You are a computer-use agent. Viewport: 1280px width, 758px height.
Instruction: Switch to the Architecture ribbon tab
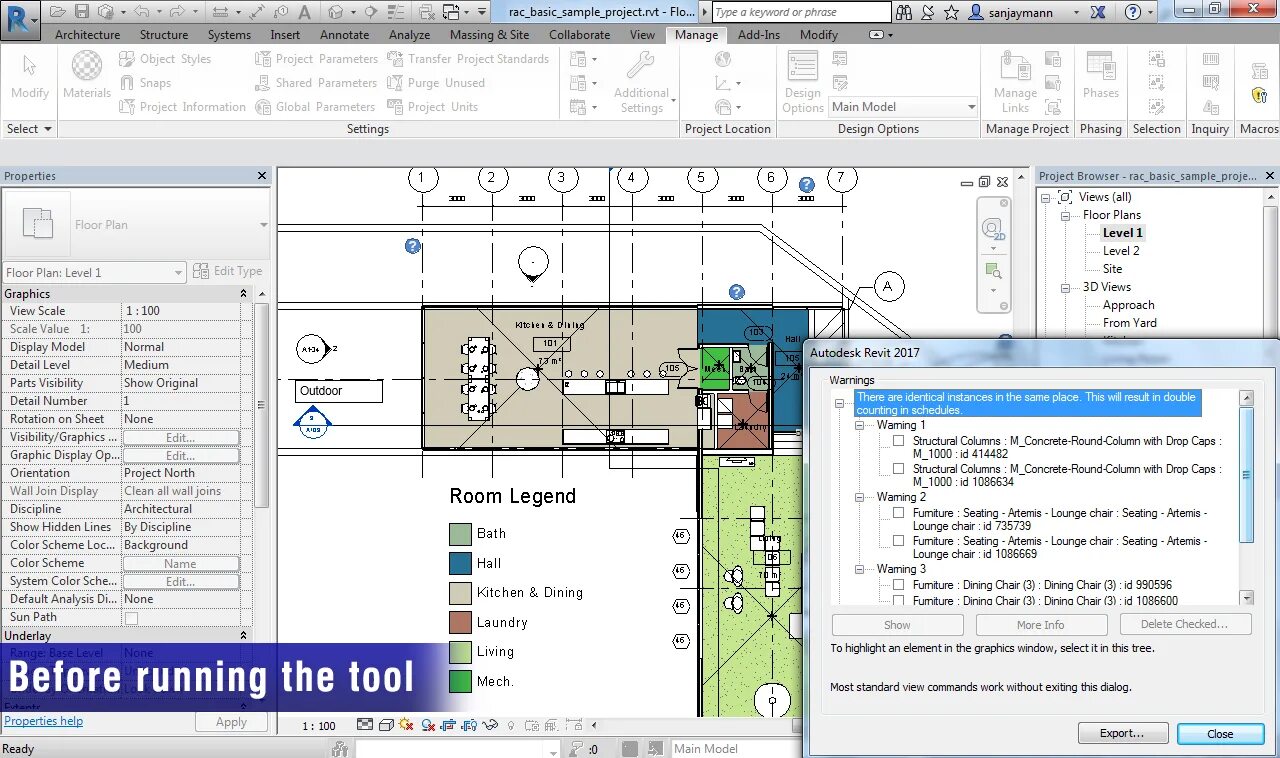[x=87, y=35]
